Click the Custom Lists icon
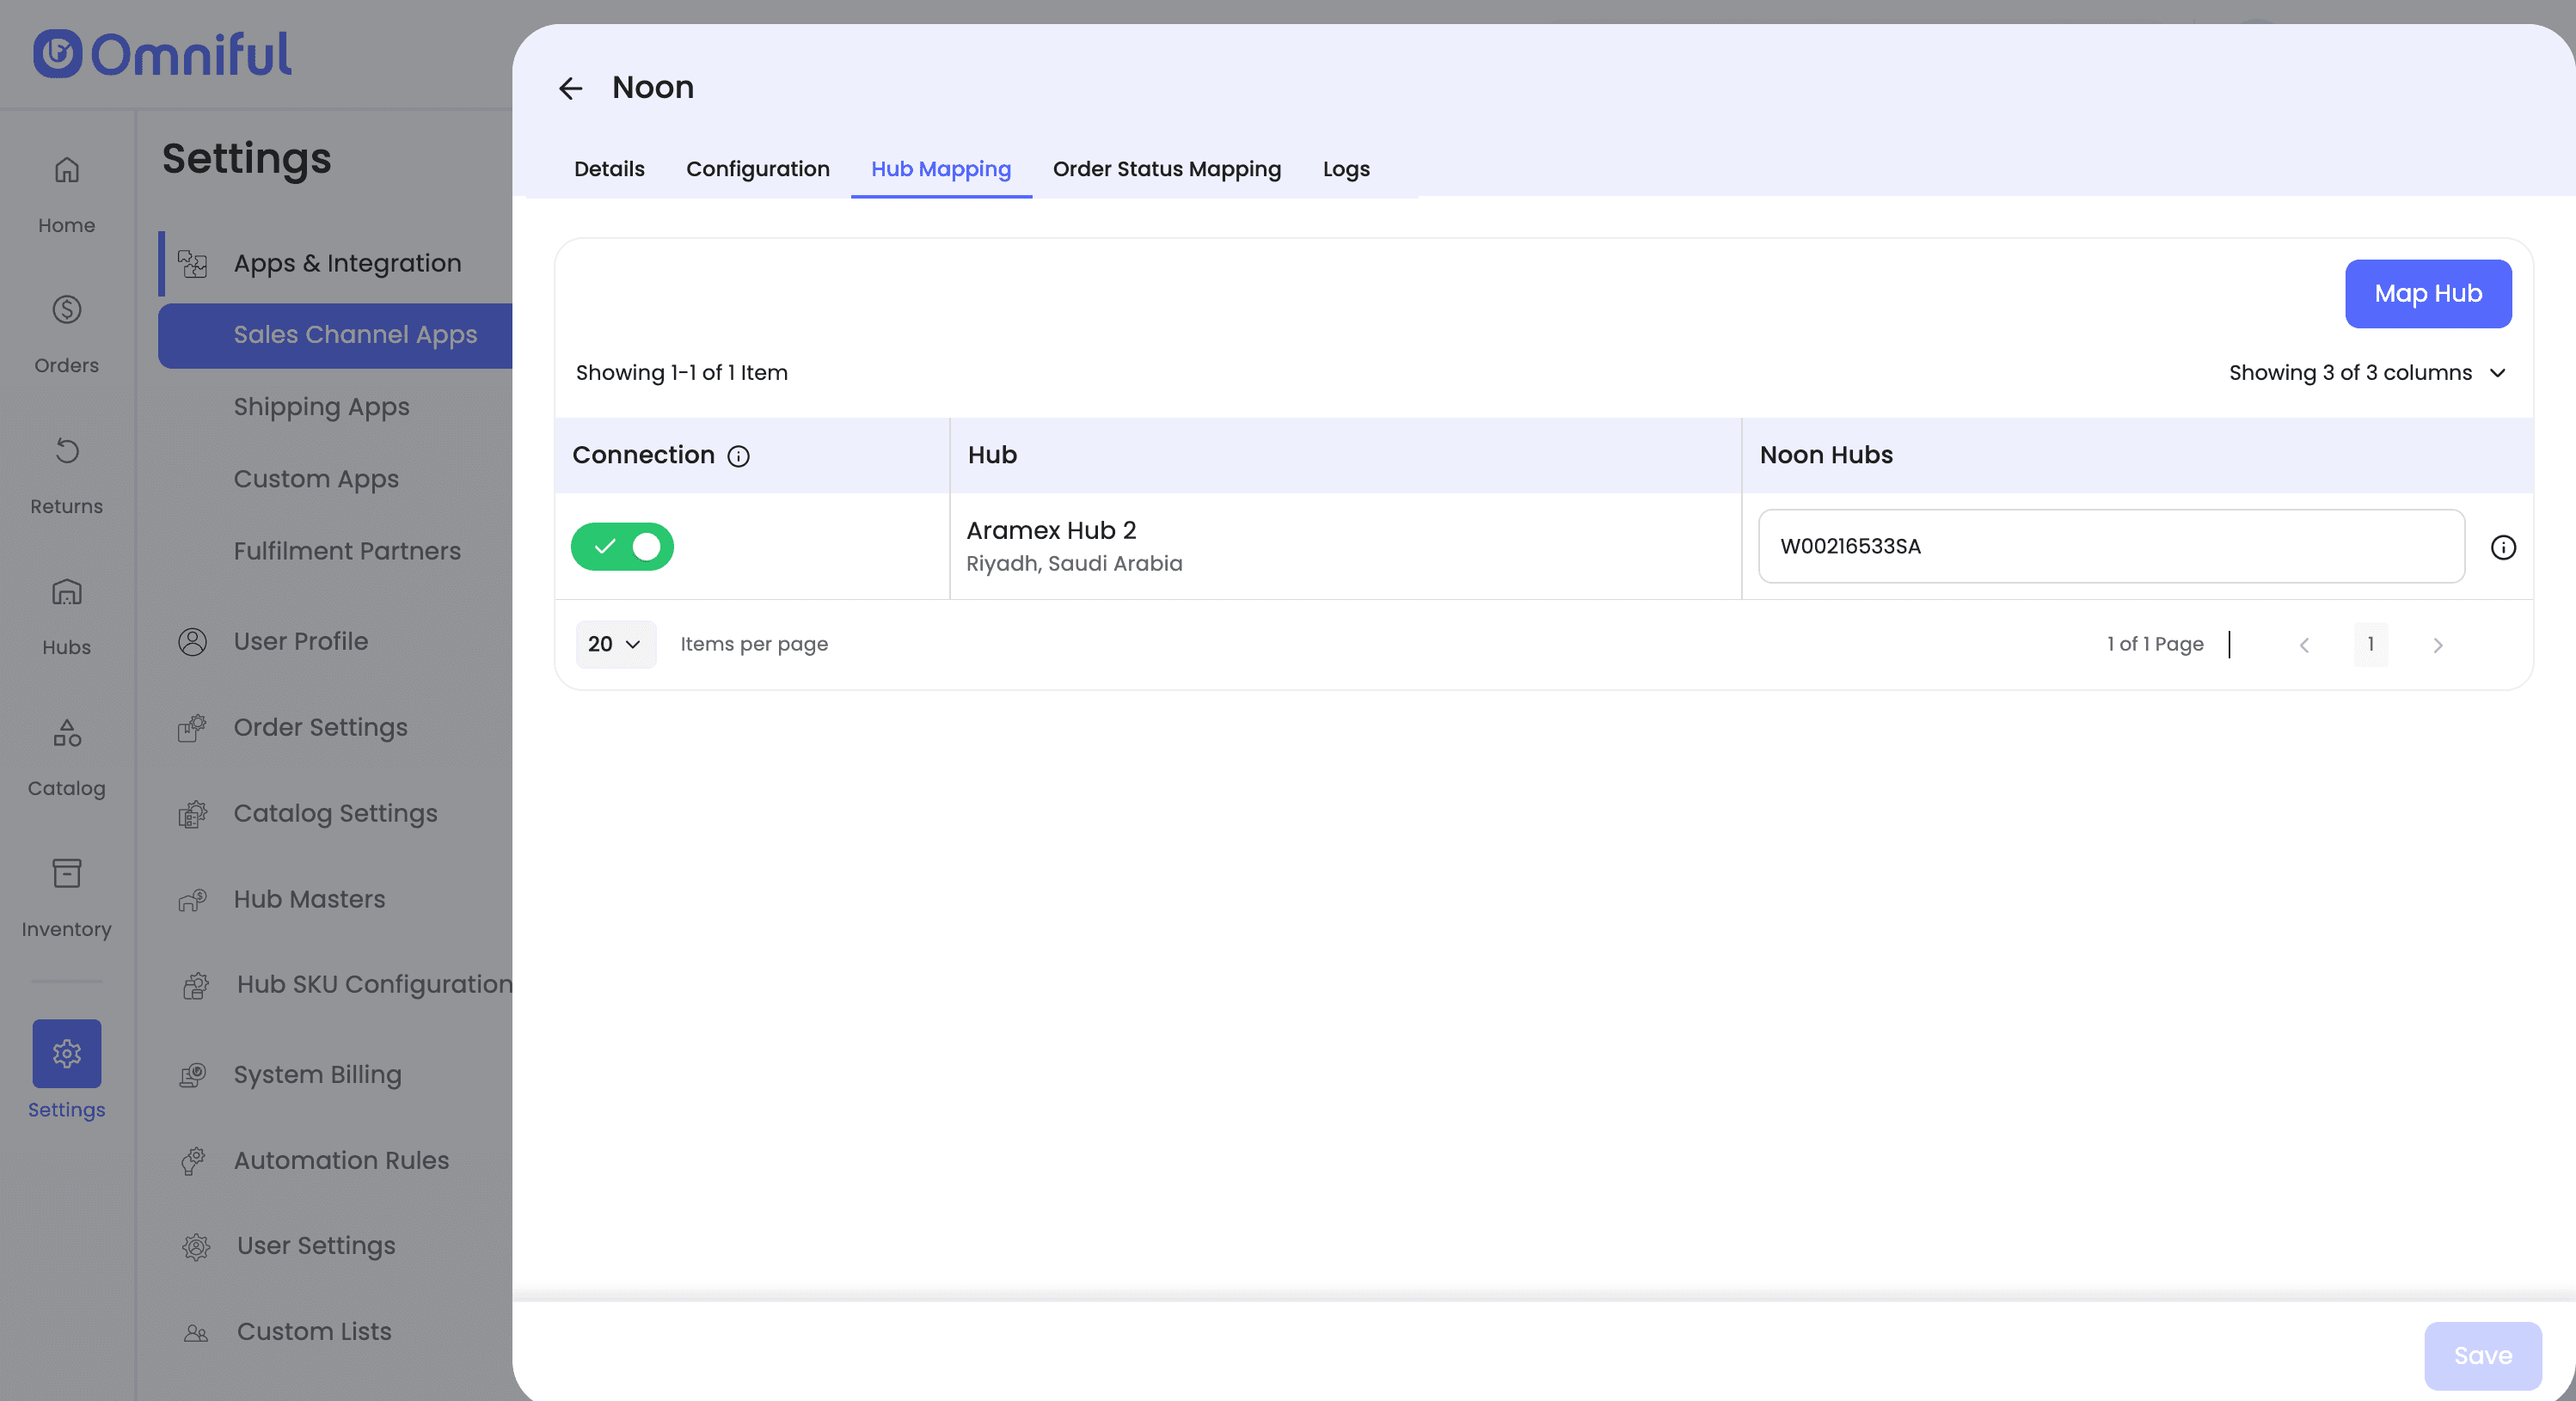 196,1332
